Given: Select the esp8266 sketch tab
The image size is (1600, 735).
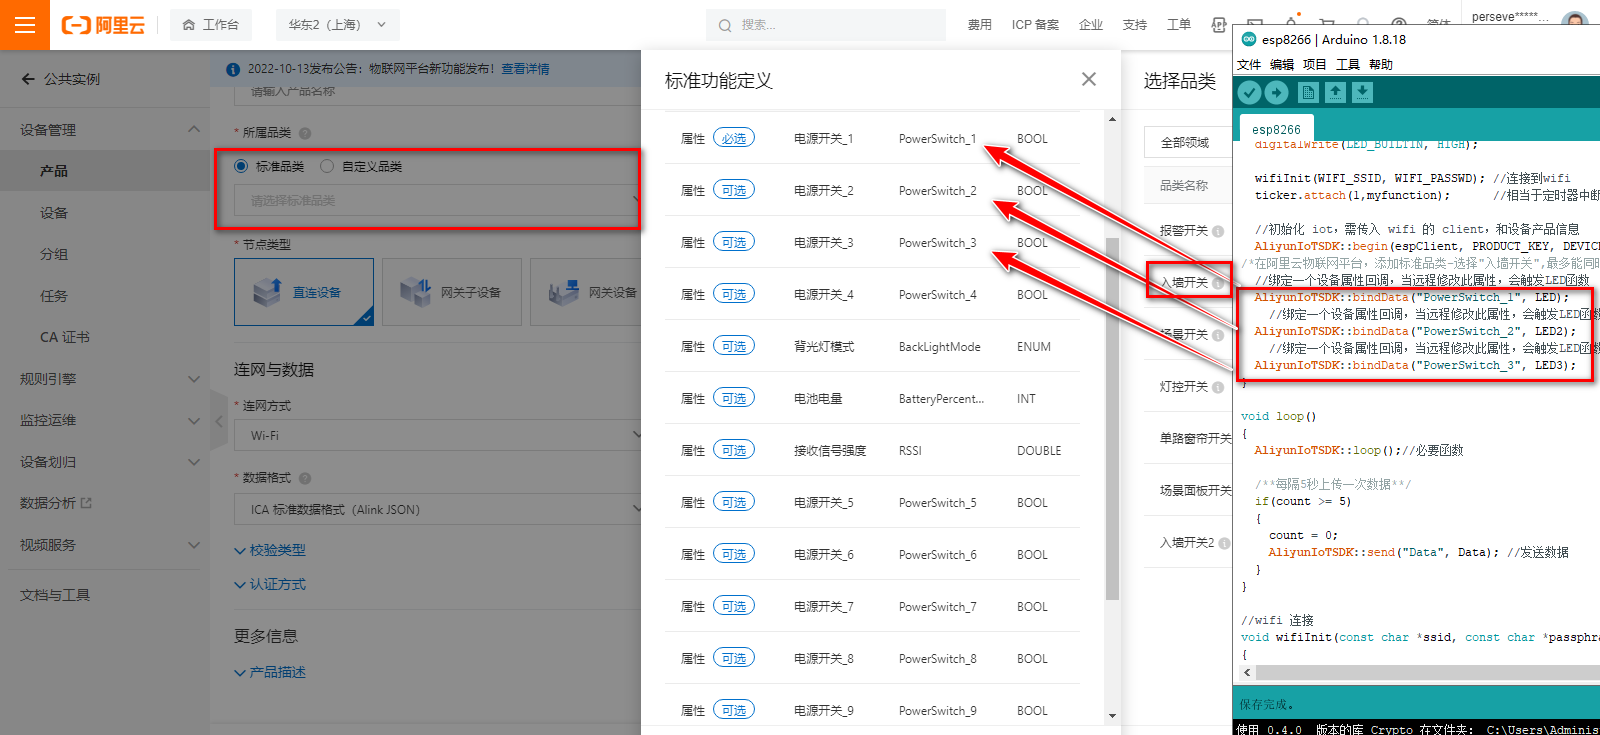Looking at the screenshot, I should tap(1276, 129).
